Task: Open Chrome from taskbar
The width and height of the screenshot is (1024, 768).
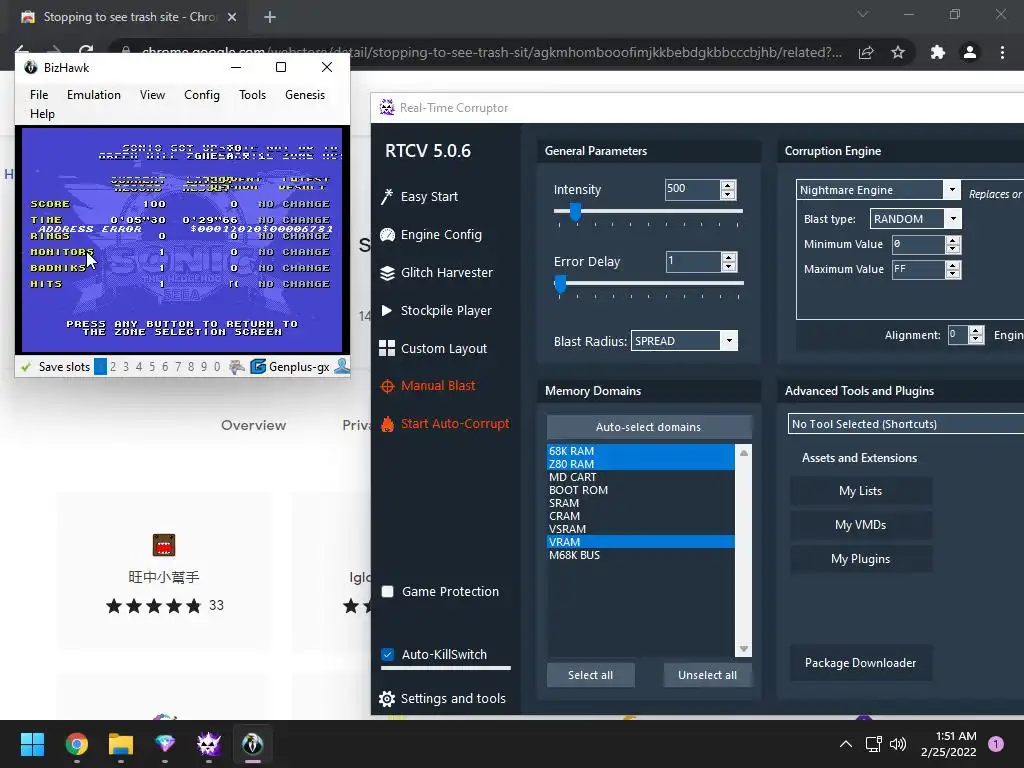Action: [x=76, y=744]
